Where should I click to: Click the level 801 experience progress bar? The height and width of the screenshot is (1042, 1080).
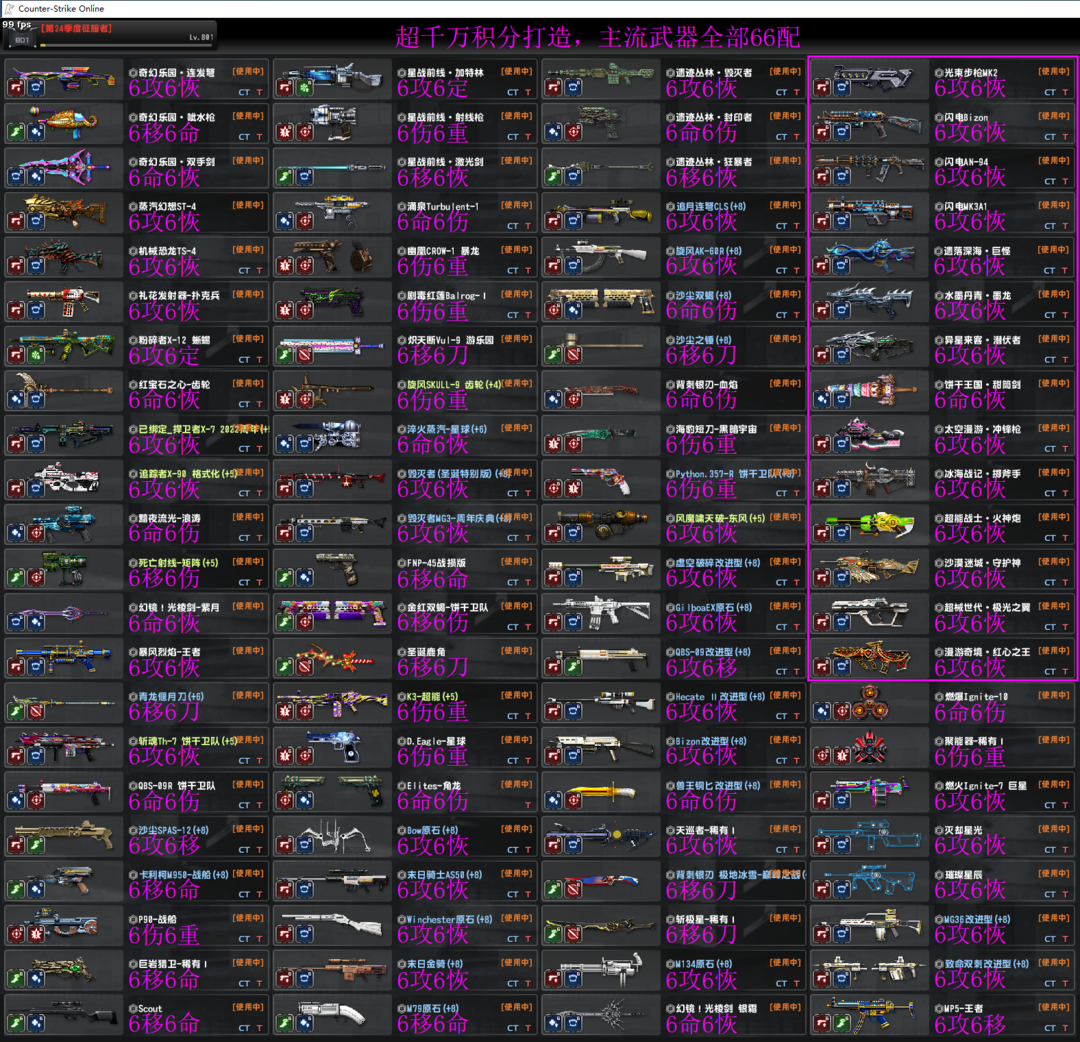tap(125, 45)
